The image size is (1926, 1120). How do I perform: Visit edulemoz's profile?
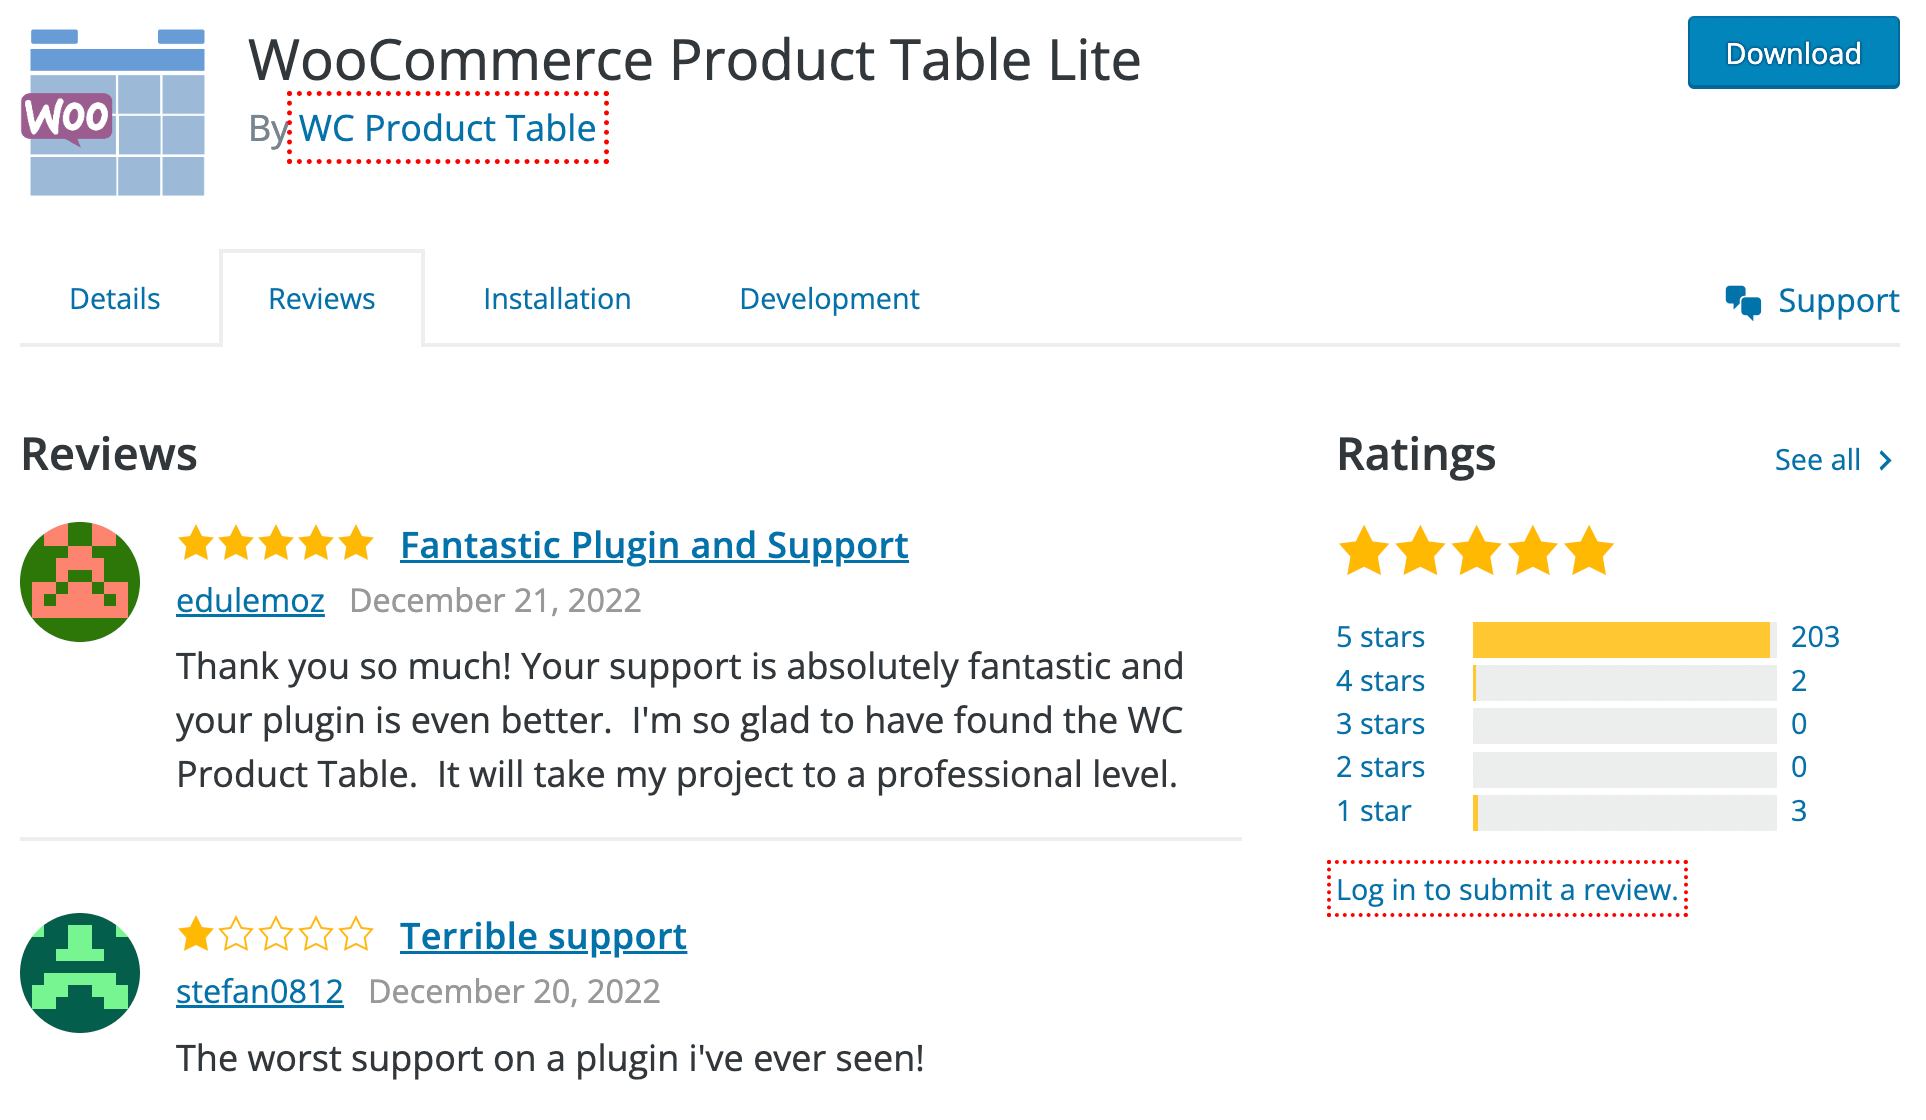coord(250,600)
